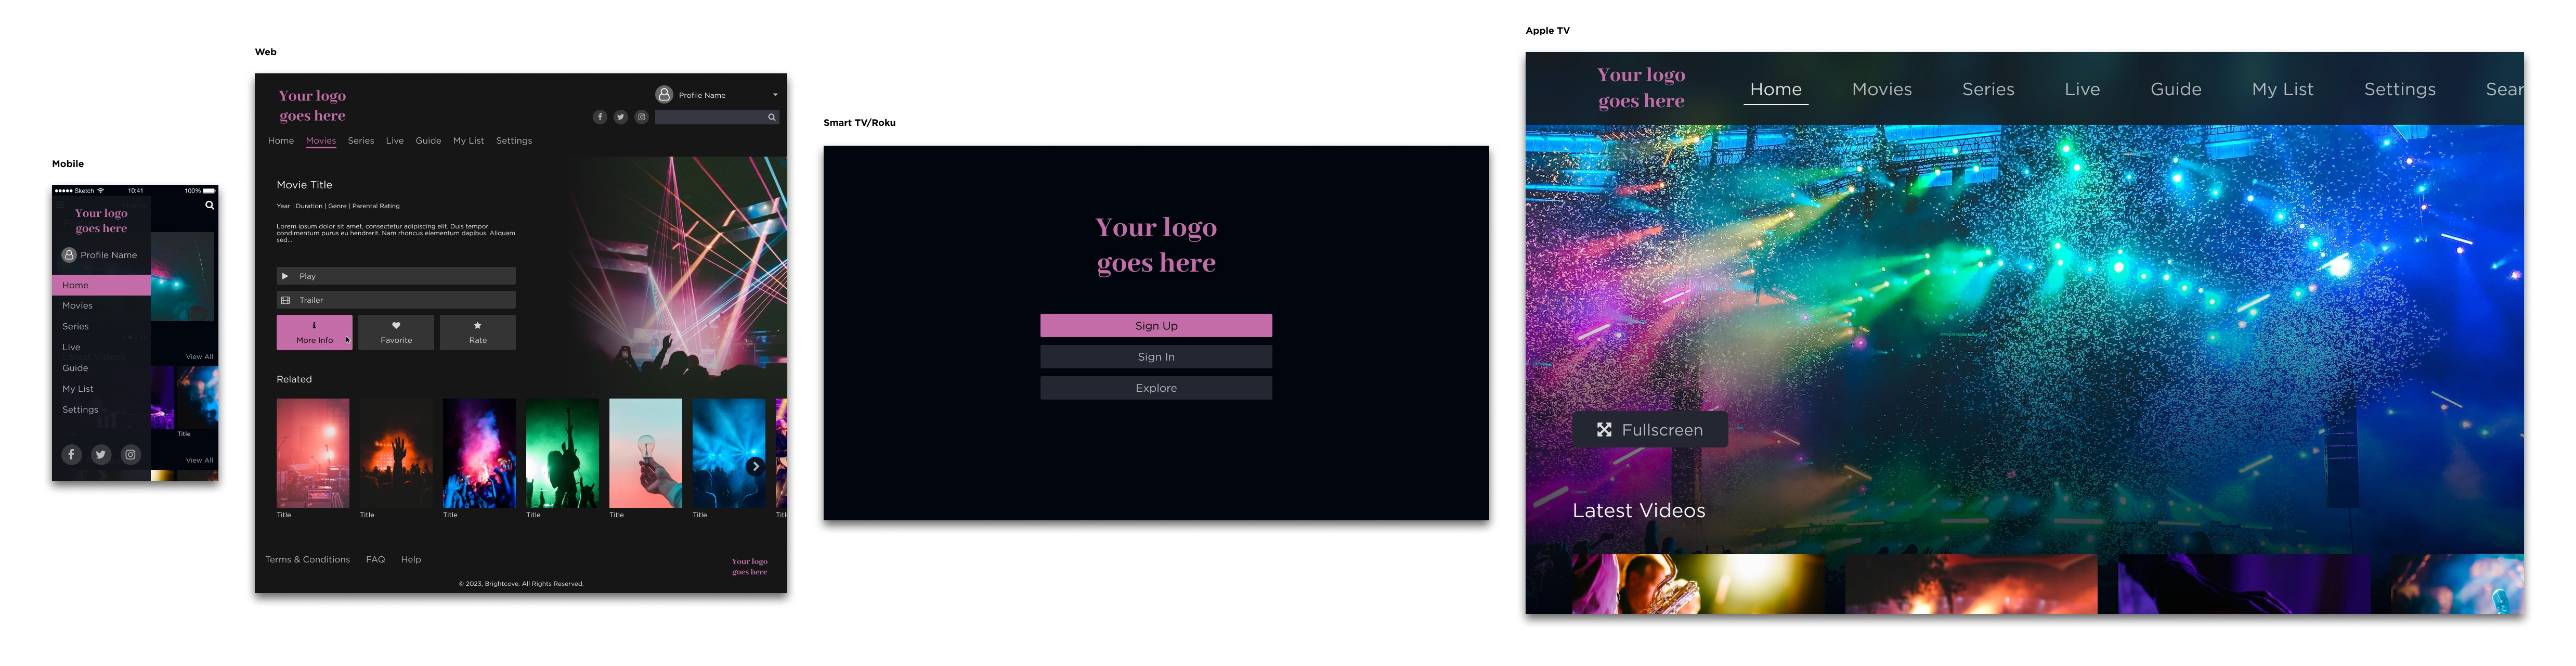
Task: Open the saxophone thumbnail under Latest Videos
Action: [x=1699, y=584]
